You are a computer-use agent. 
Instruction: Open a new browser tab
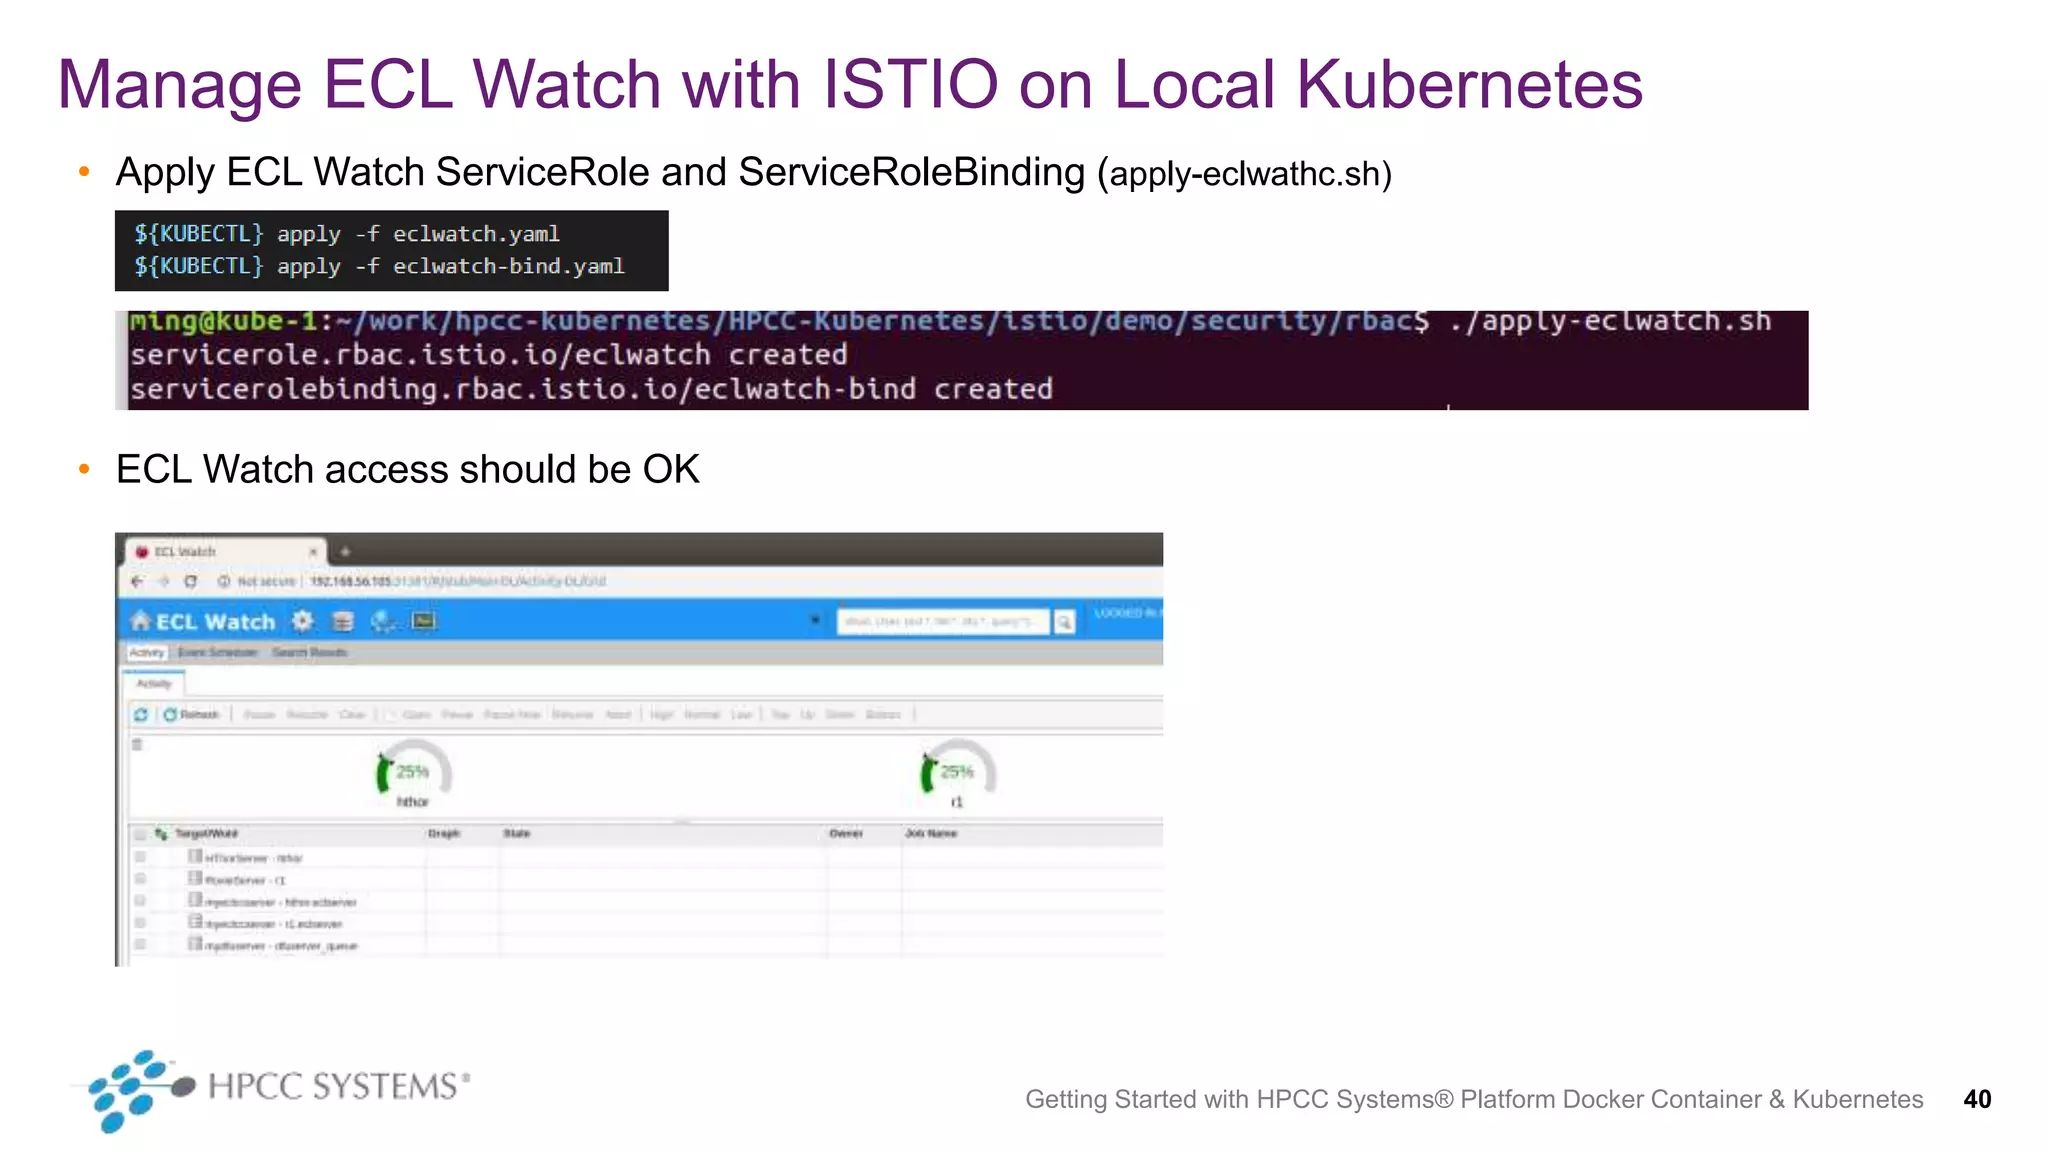[345, 551]
